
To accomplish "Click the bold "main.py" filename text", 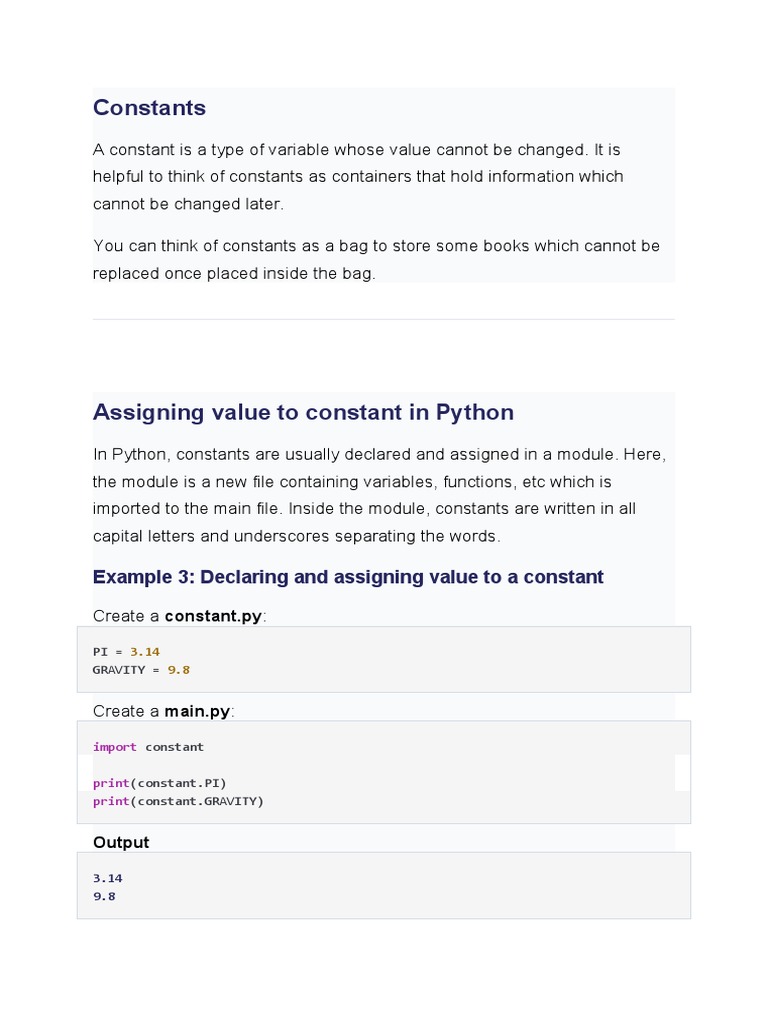I will (x=197, y=711).
